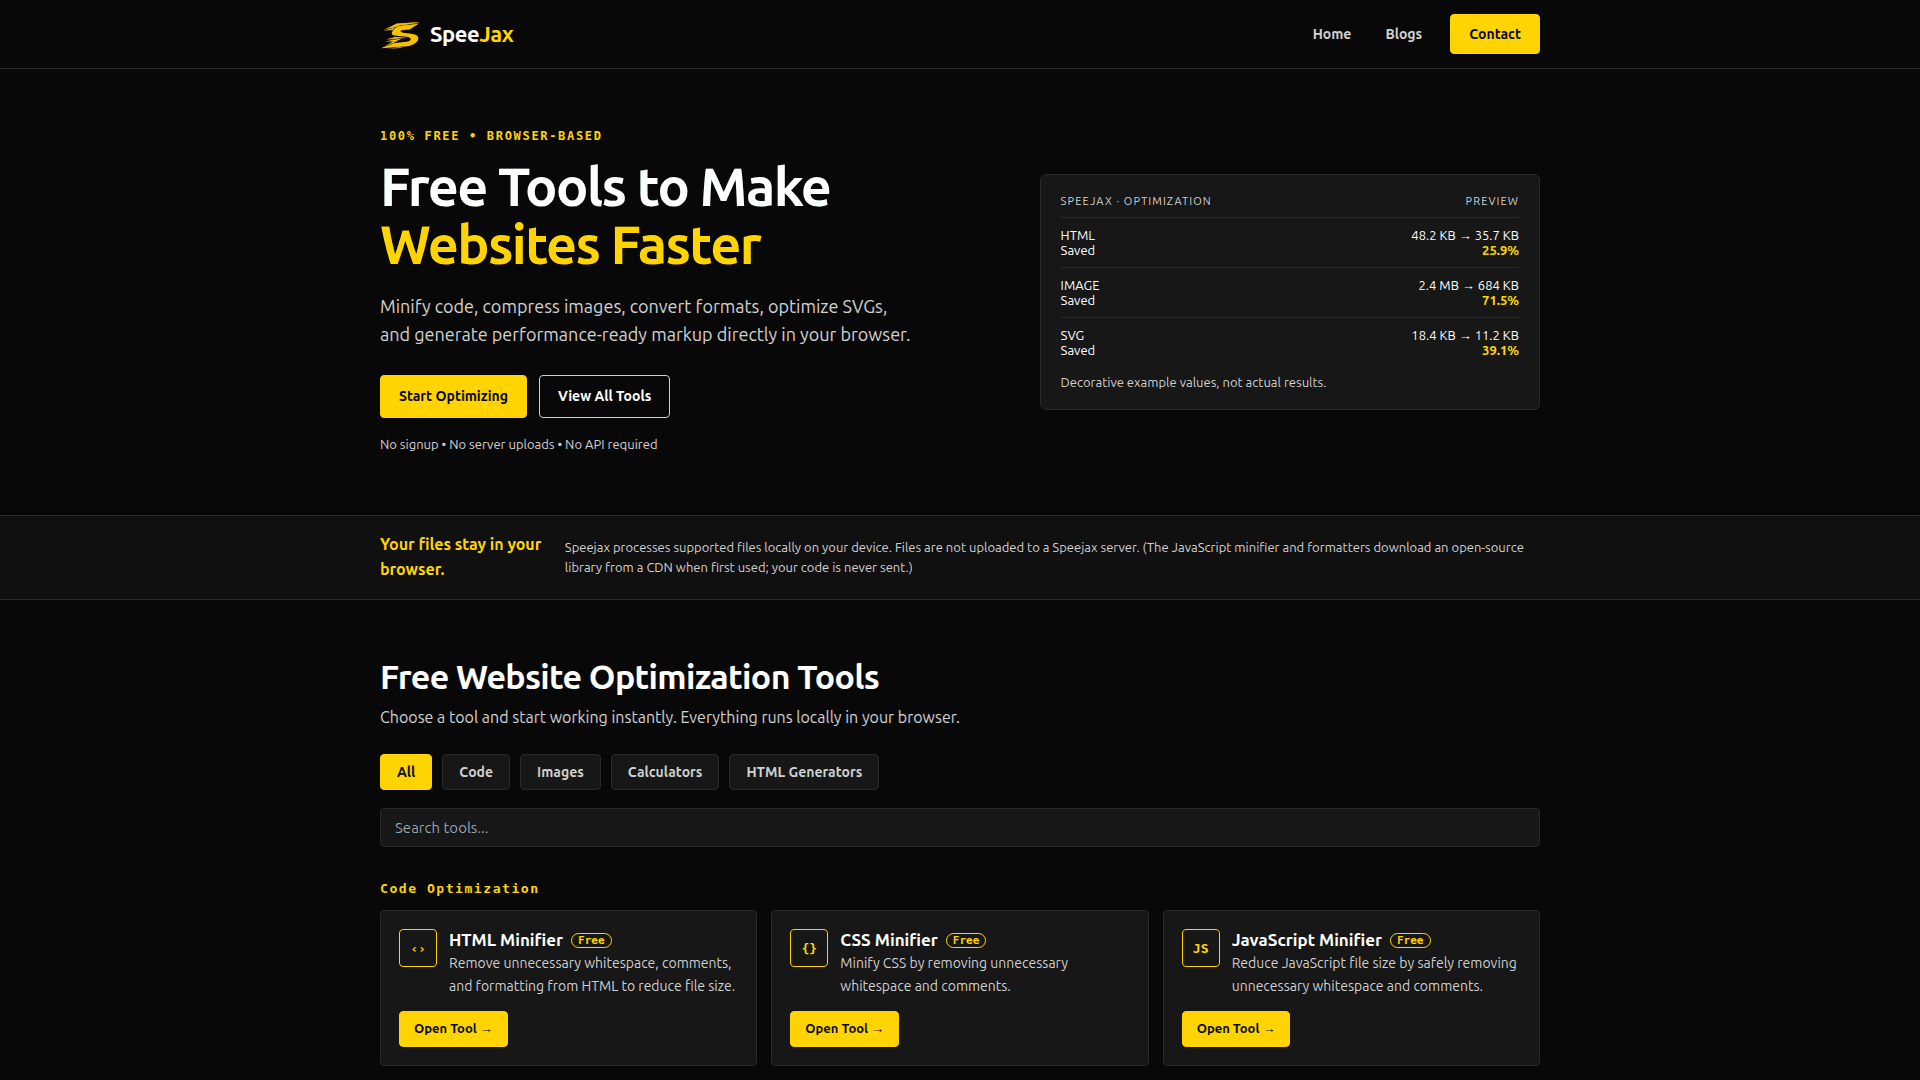Open Tool for CSS Minifier
This screenshot has width=1920, height=1080.
tap(844, 1029)
